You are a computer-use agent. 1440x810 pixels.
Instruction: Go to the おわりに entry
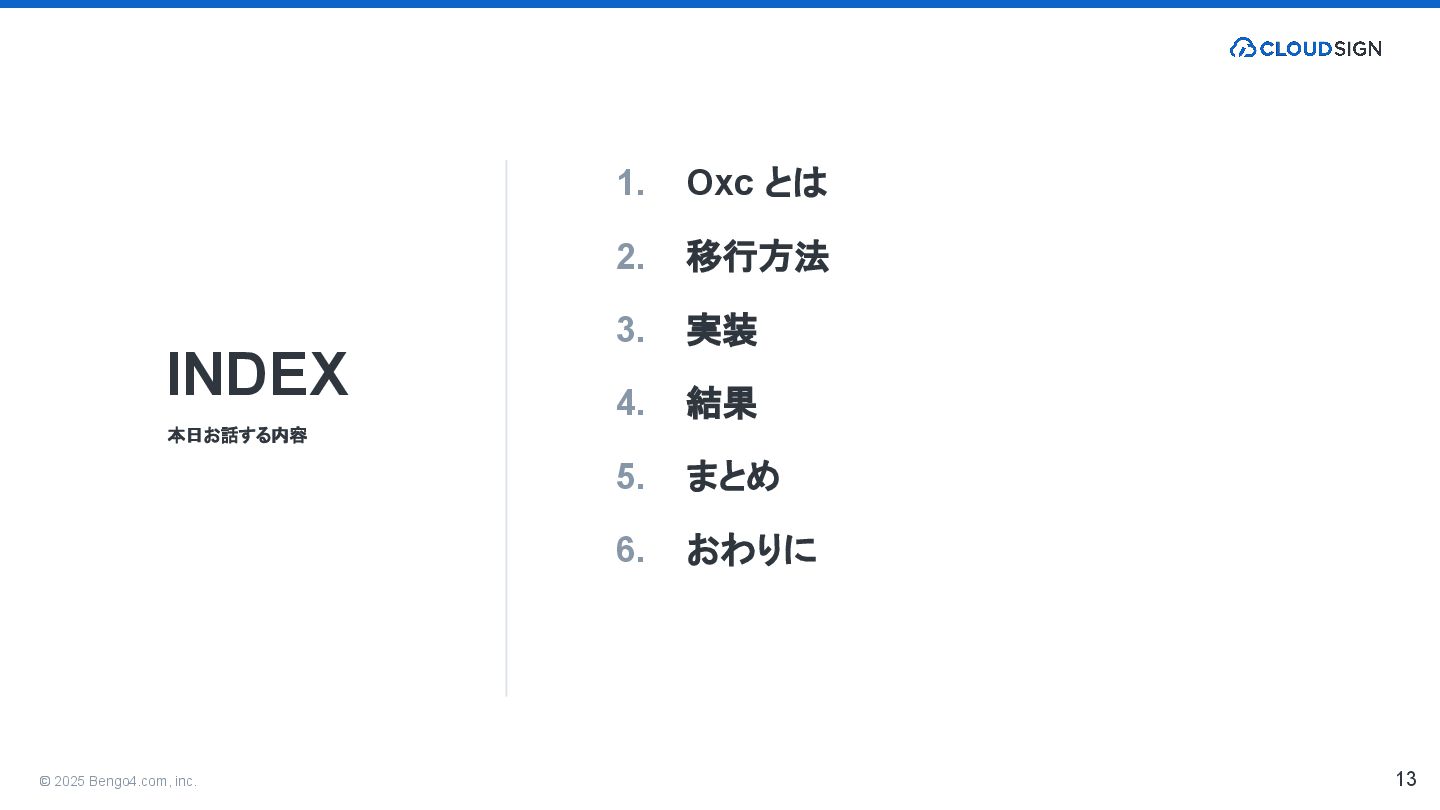pos(750,550)
